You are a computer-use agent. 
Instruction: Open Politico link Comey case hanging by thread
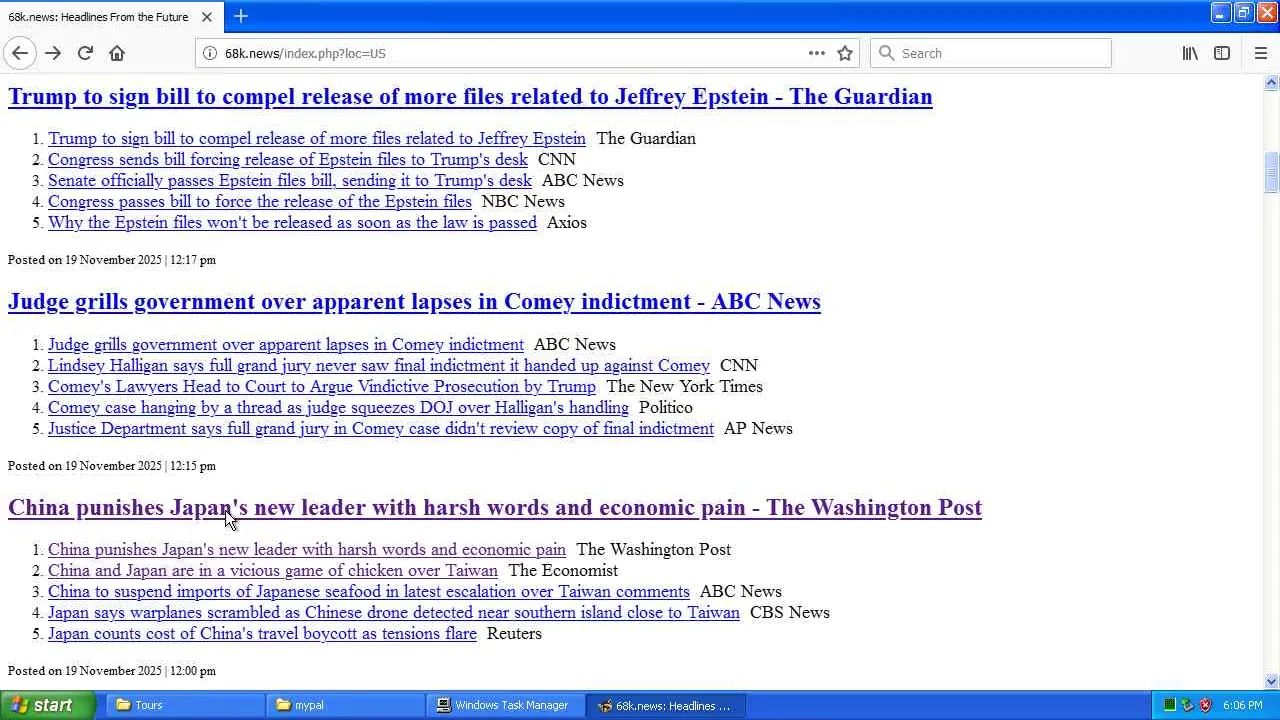pyautogui.click(x=338, y=407)
